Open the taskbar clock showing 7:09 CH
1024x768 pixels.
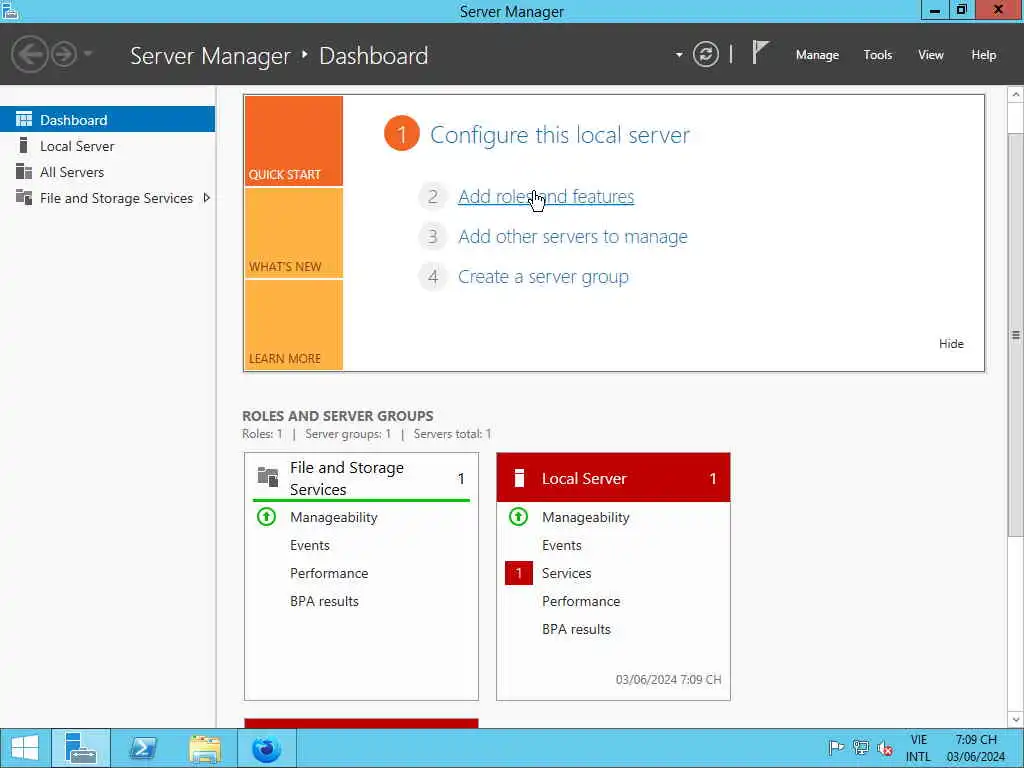(976, 748)
